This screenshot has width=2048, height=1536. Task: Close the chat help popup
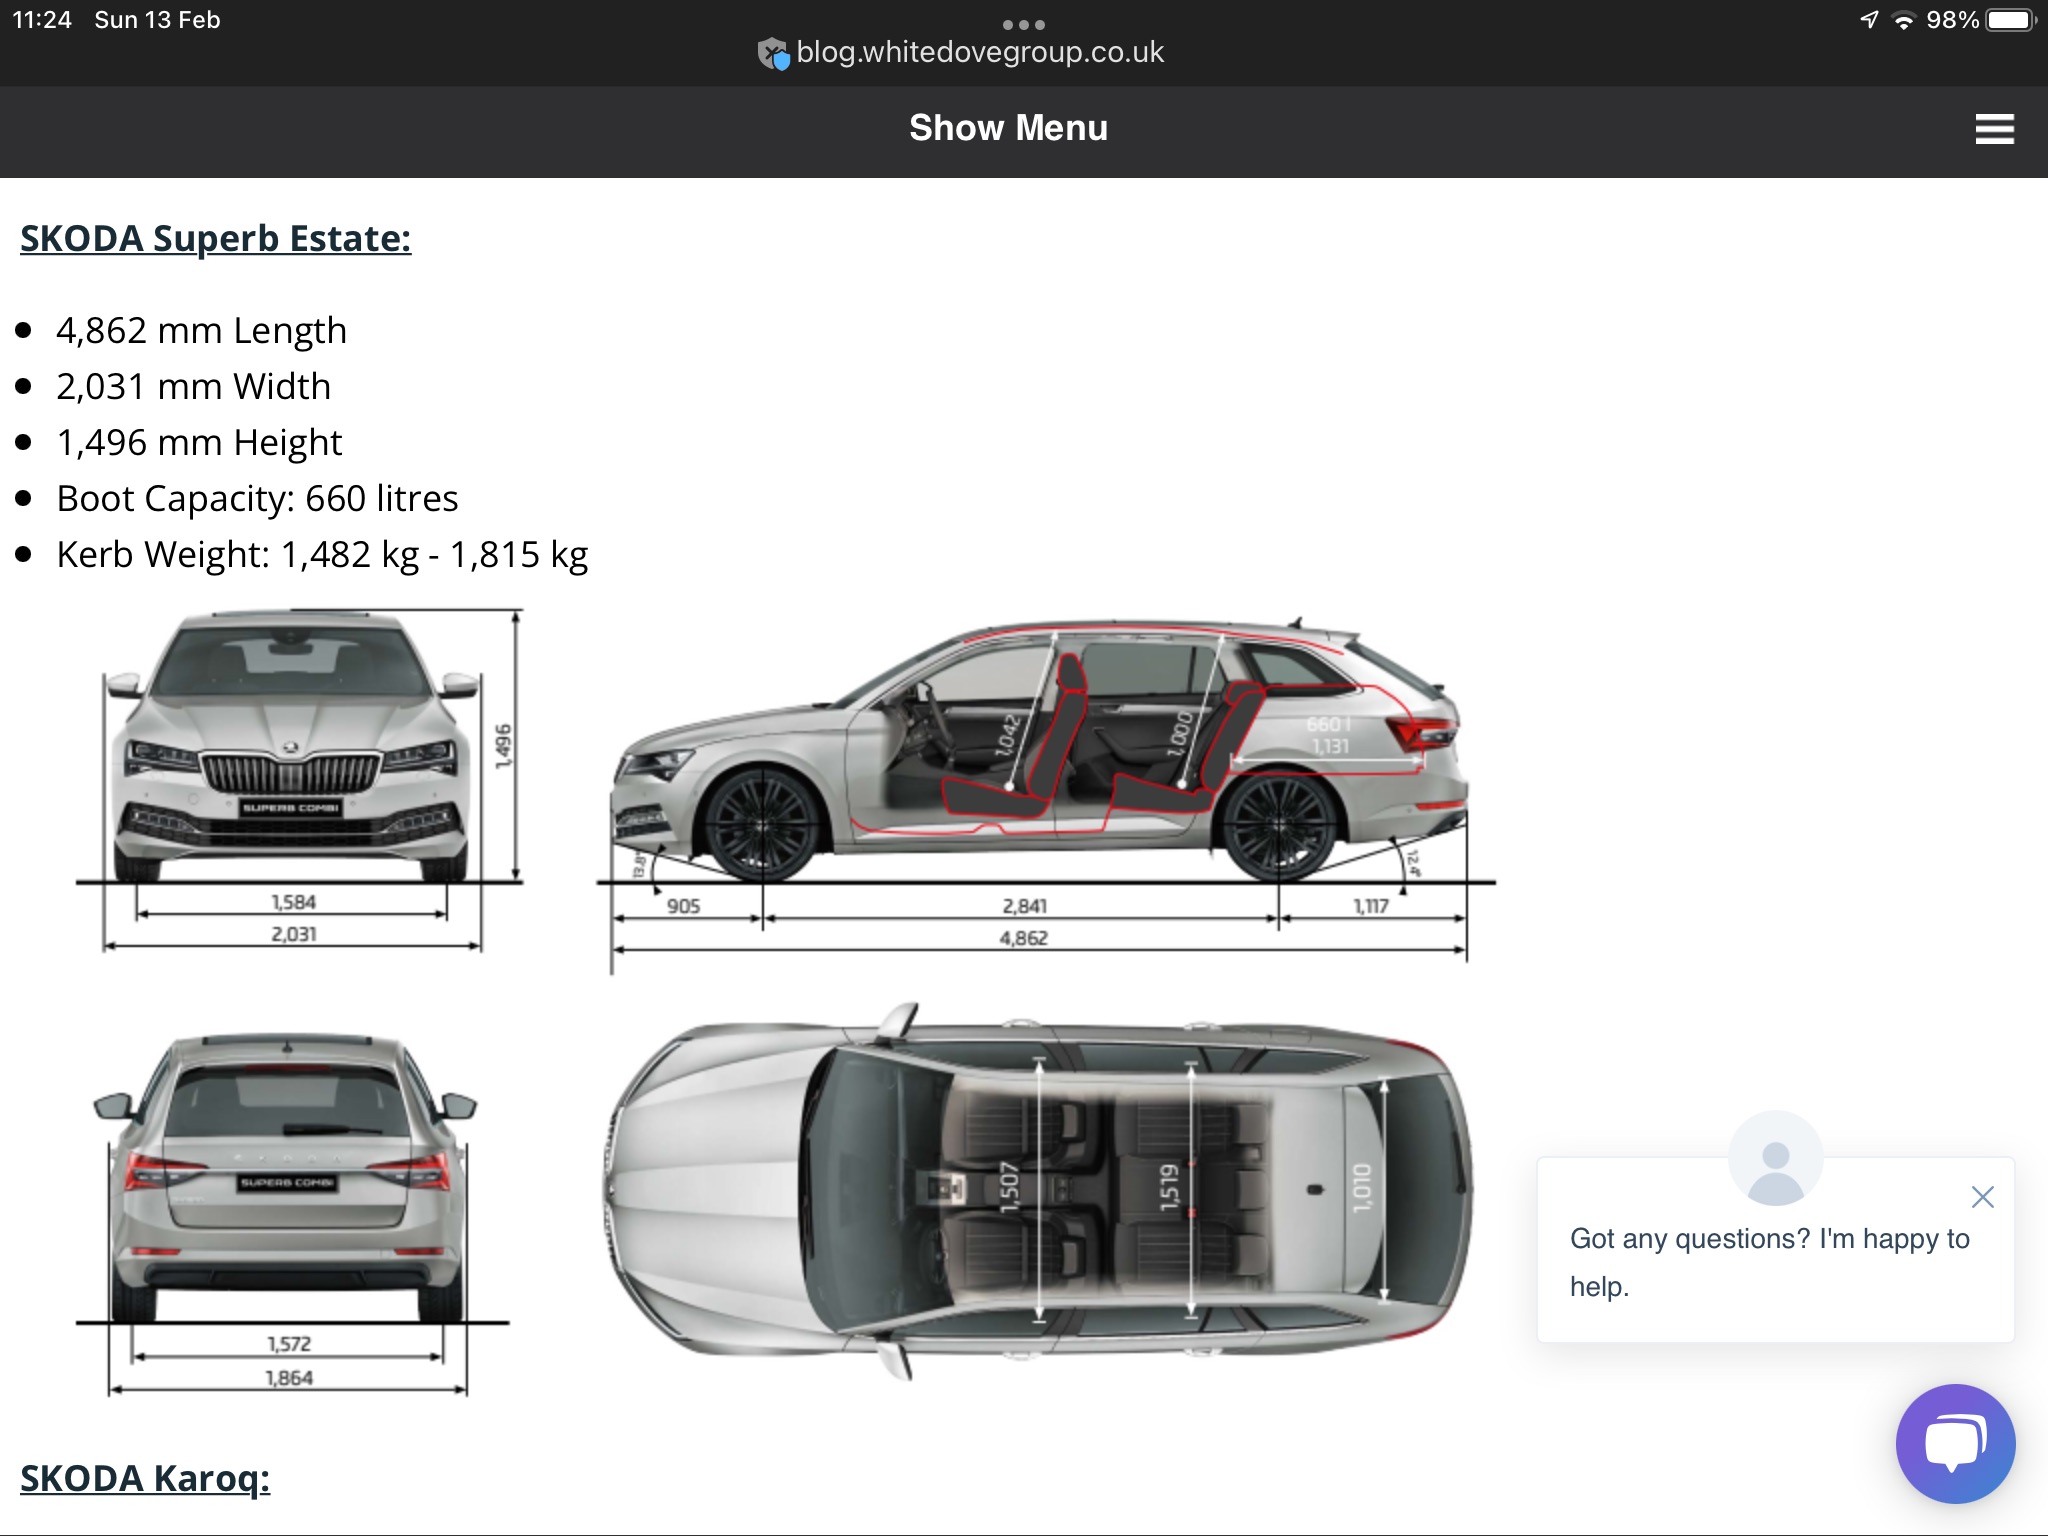(1982, 1197)
